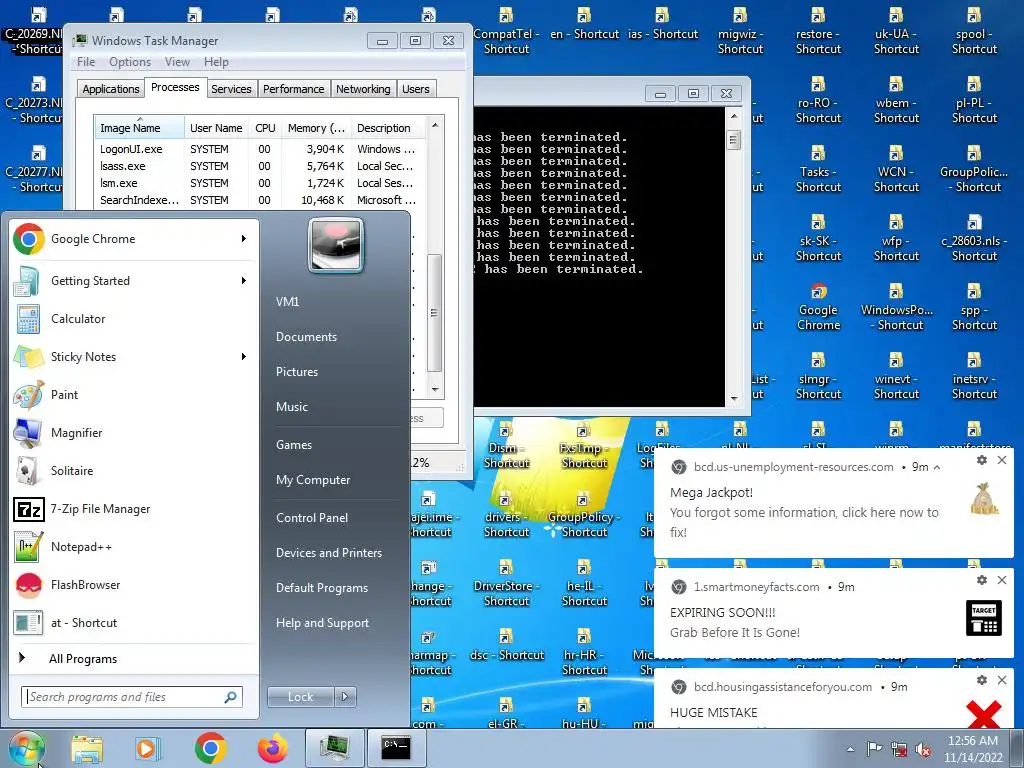Expand Getting Started submenu arrow
The width and height of the screenshot is (1024, 768).
[x=244, y=281]
